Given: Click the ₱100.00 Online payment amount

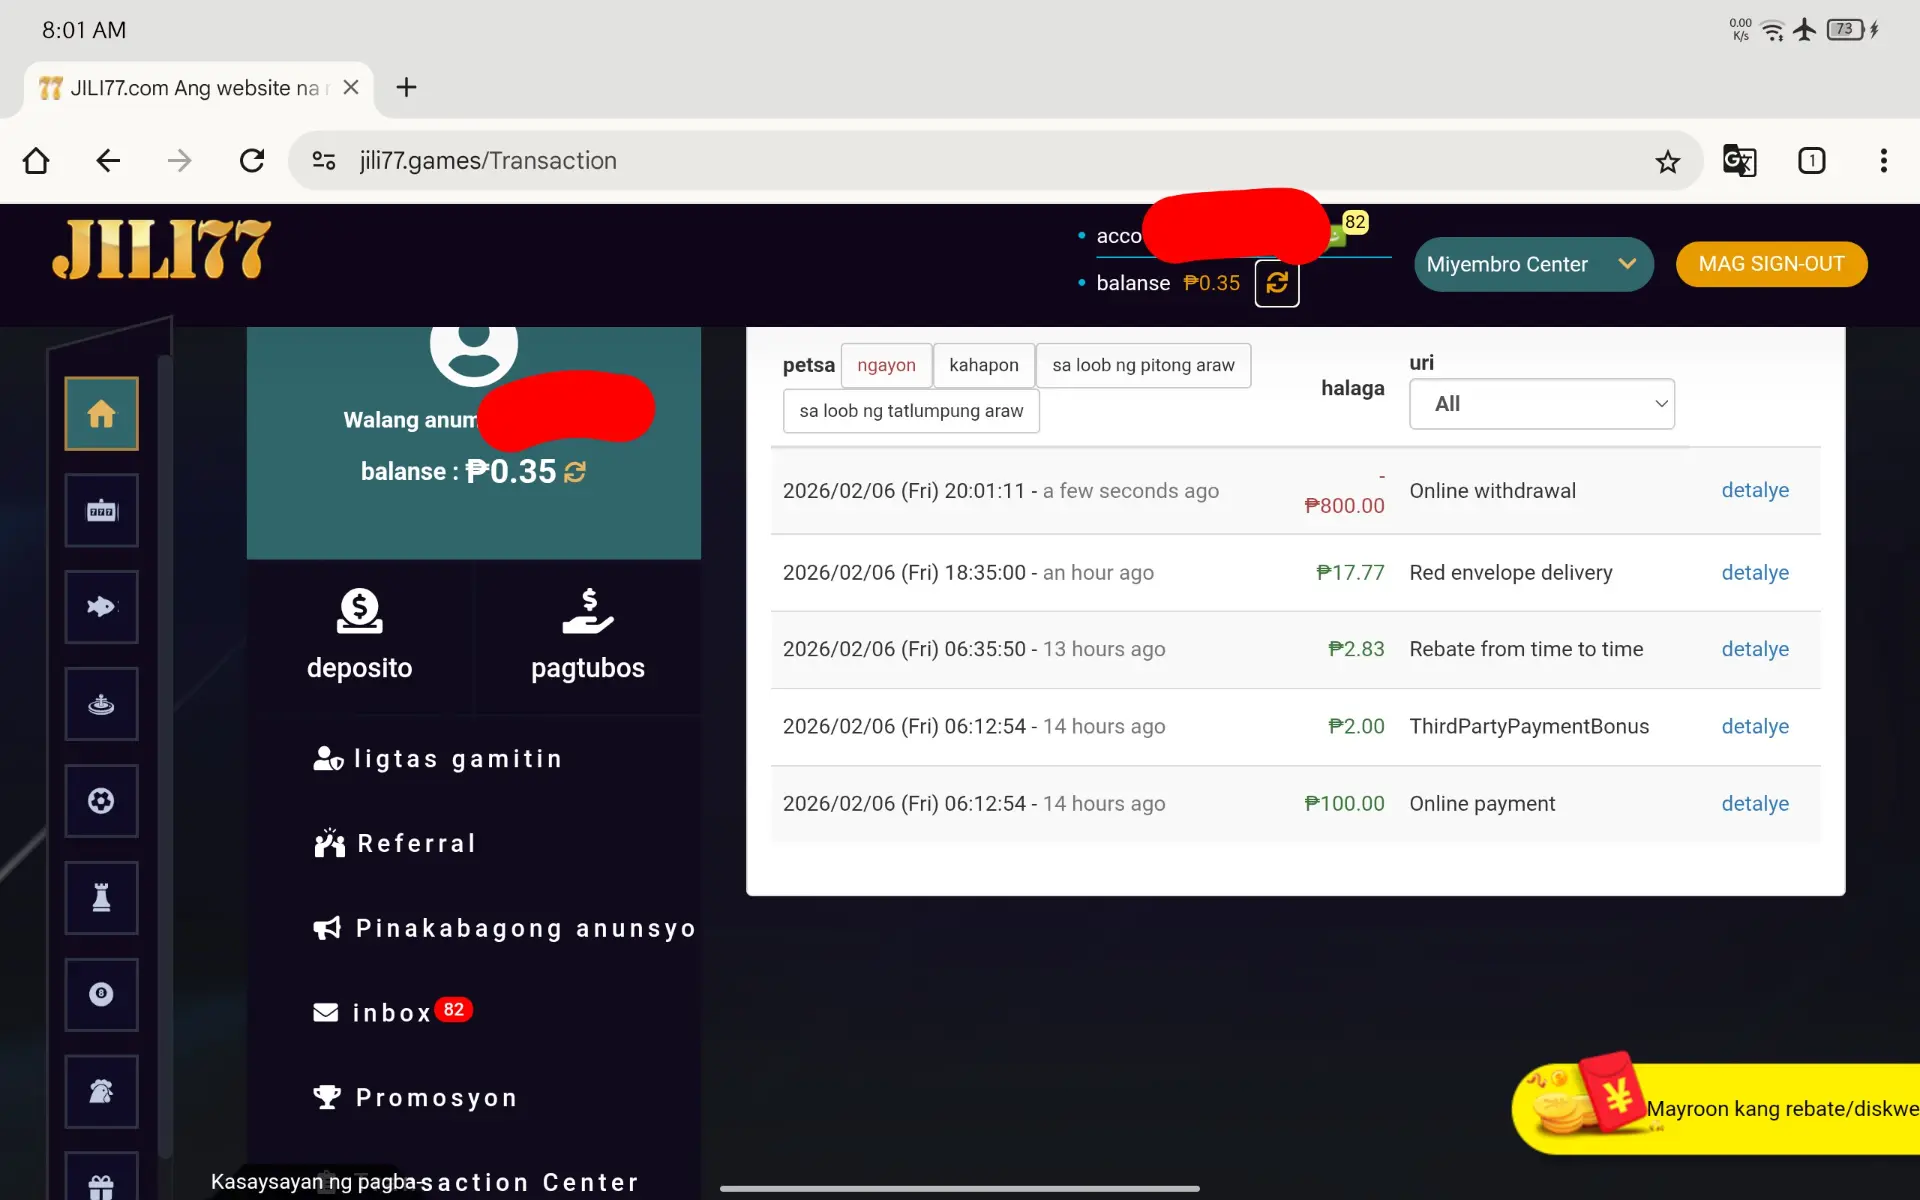Looking at the screenshot, I should [1344, 804].
